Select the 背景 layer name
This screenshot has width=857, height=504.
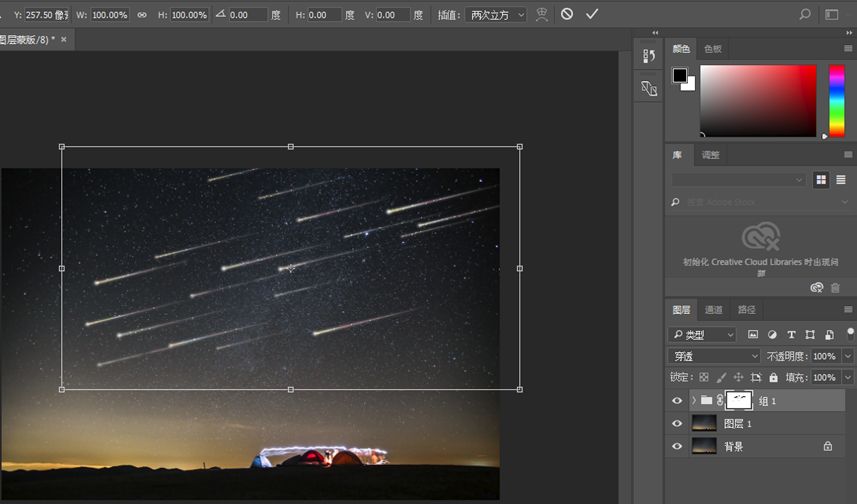tap(733, 447)
